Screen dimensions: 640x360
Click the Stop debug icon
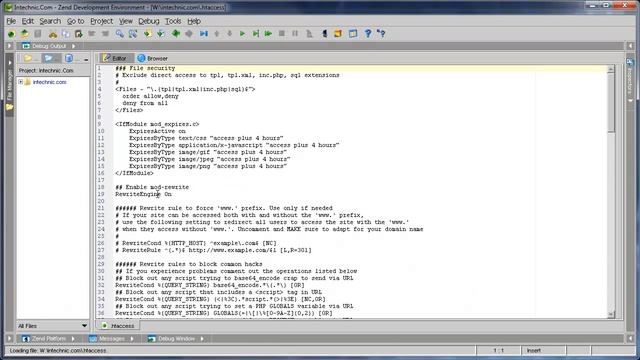(282, 34)
